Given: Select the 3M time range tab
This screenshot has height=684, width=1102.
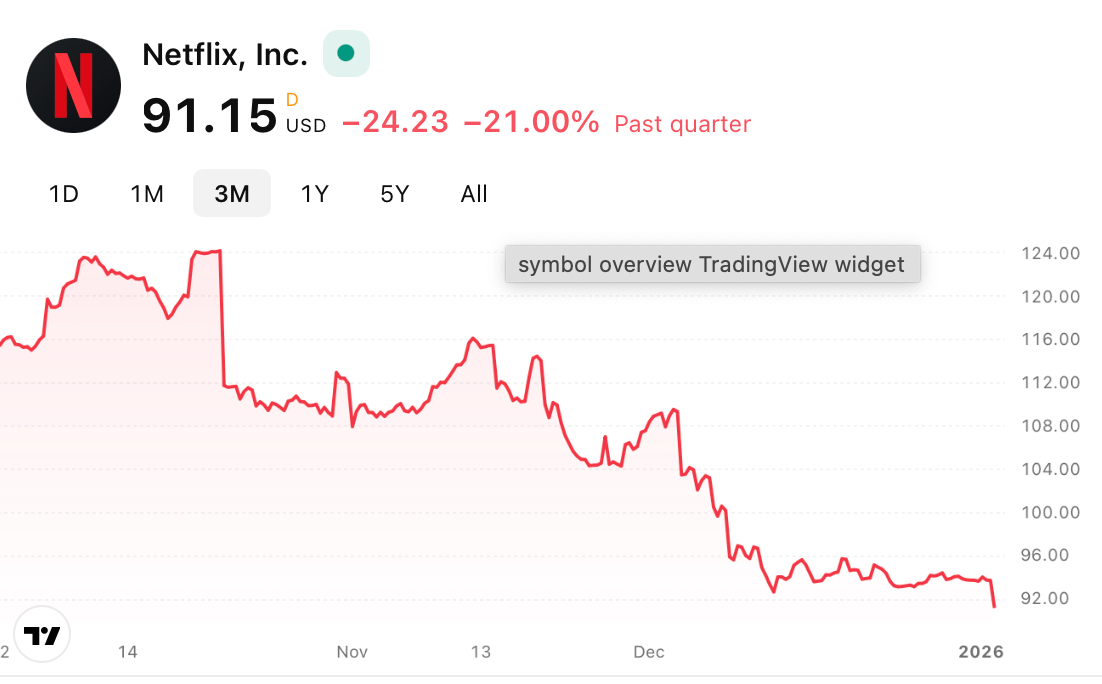Looking at the screenshot, I should coord(232,194).
